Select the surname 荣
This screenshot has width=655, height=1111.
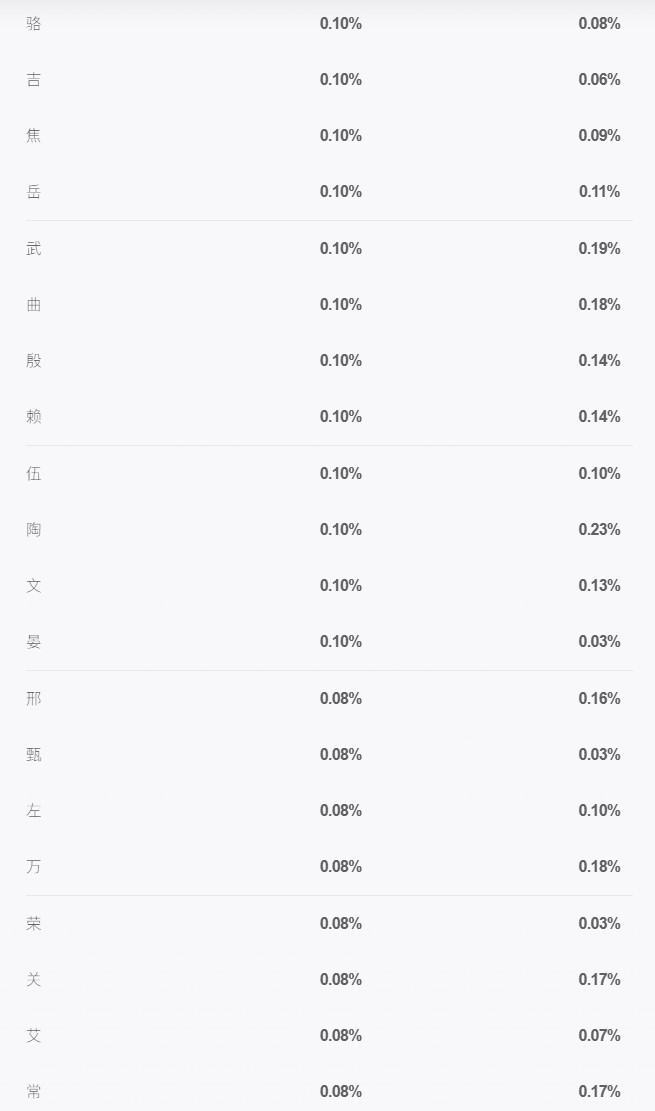pyautogui.click(x=34, y=923)
